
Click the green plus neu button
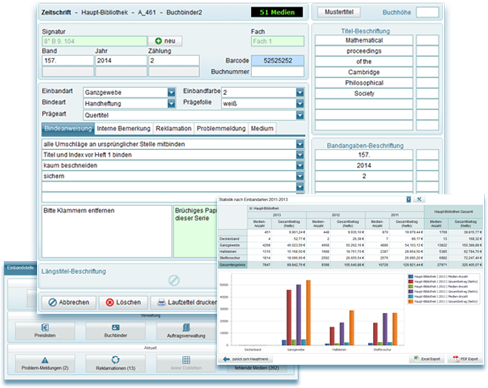tap(165, 41)
